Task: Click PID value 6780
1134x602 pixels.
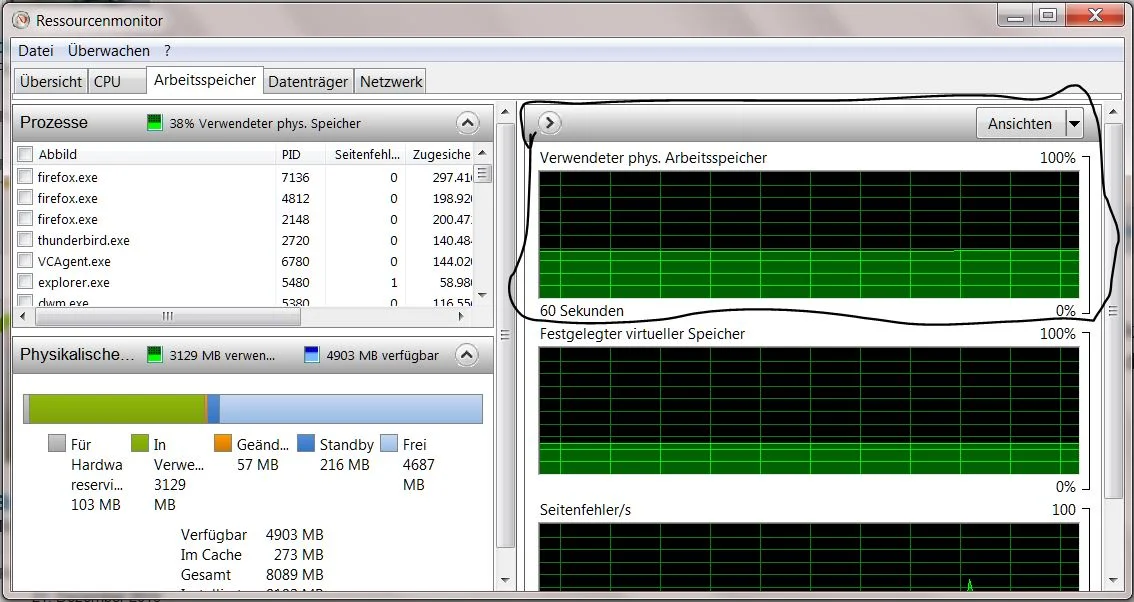Action: pos(296,261)
